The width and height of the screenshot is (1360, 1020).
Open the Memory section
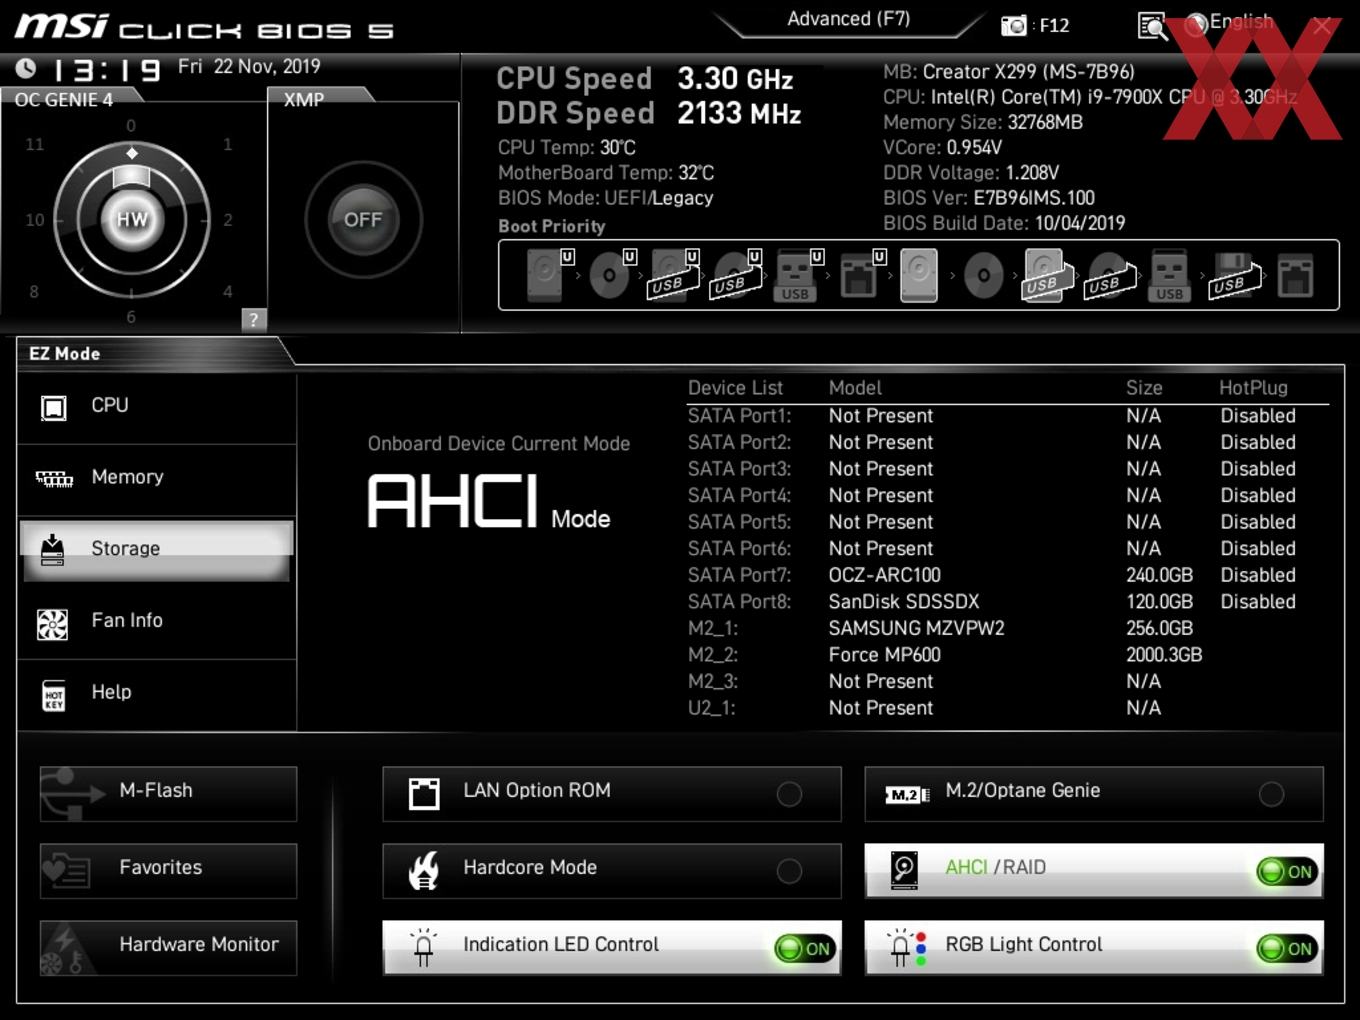pos(157,478)
